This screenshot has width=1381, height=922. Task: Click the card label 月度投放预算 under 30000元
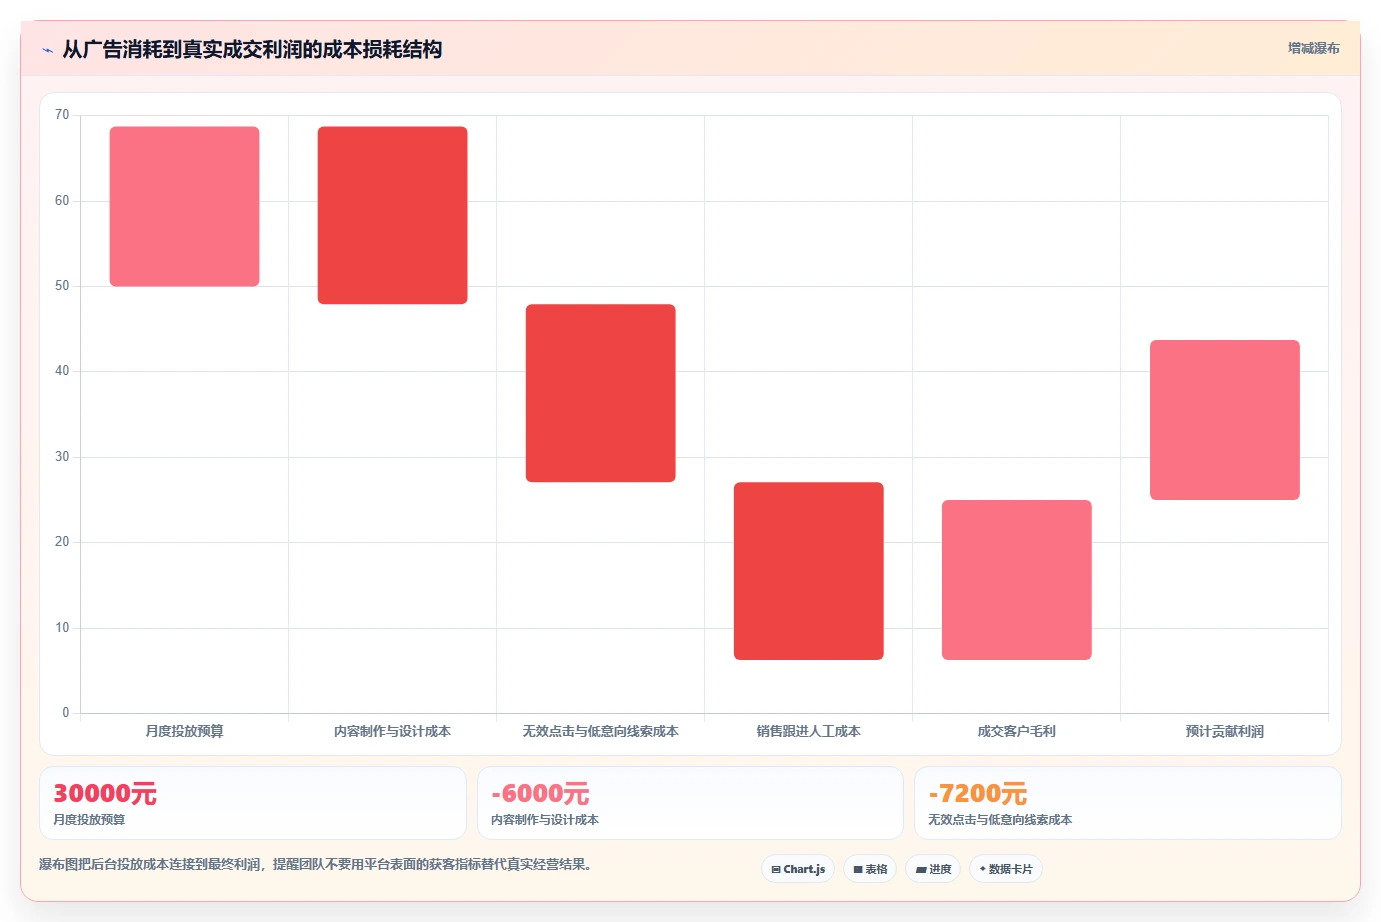click(x=89, y=820)
